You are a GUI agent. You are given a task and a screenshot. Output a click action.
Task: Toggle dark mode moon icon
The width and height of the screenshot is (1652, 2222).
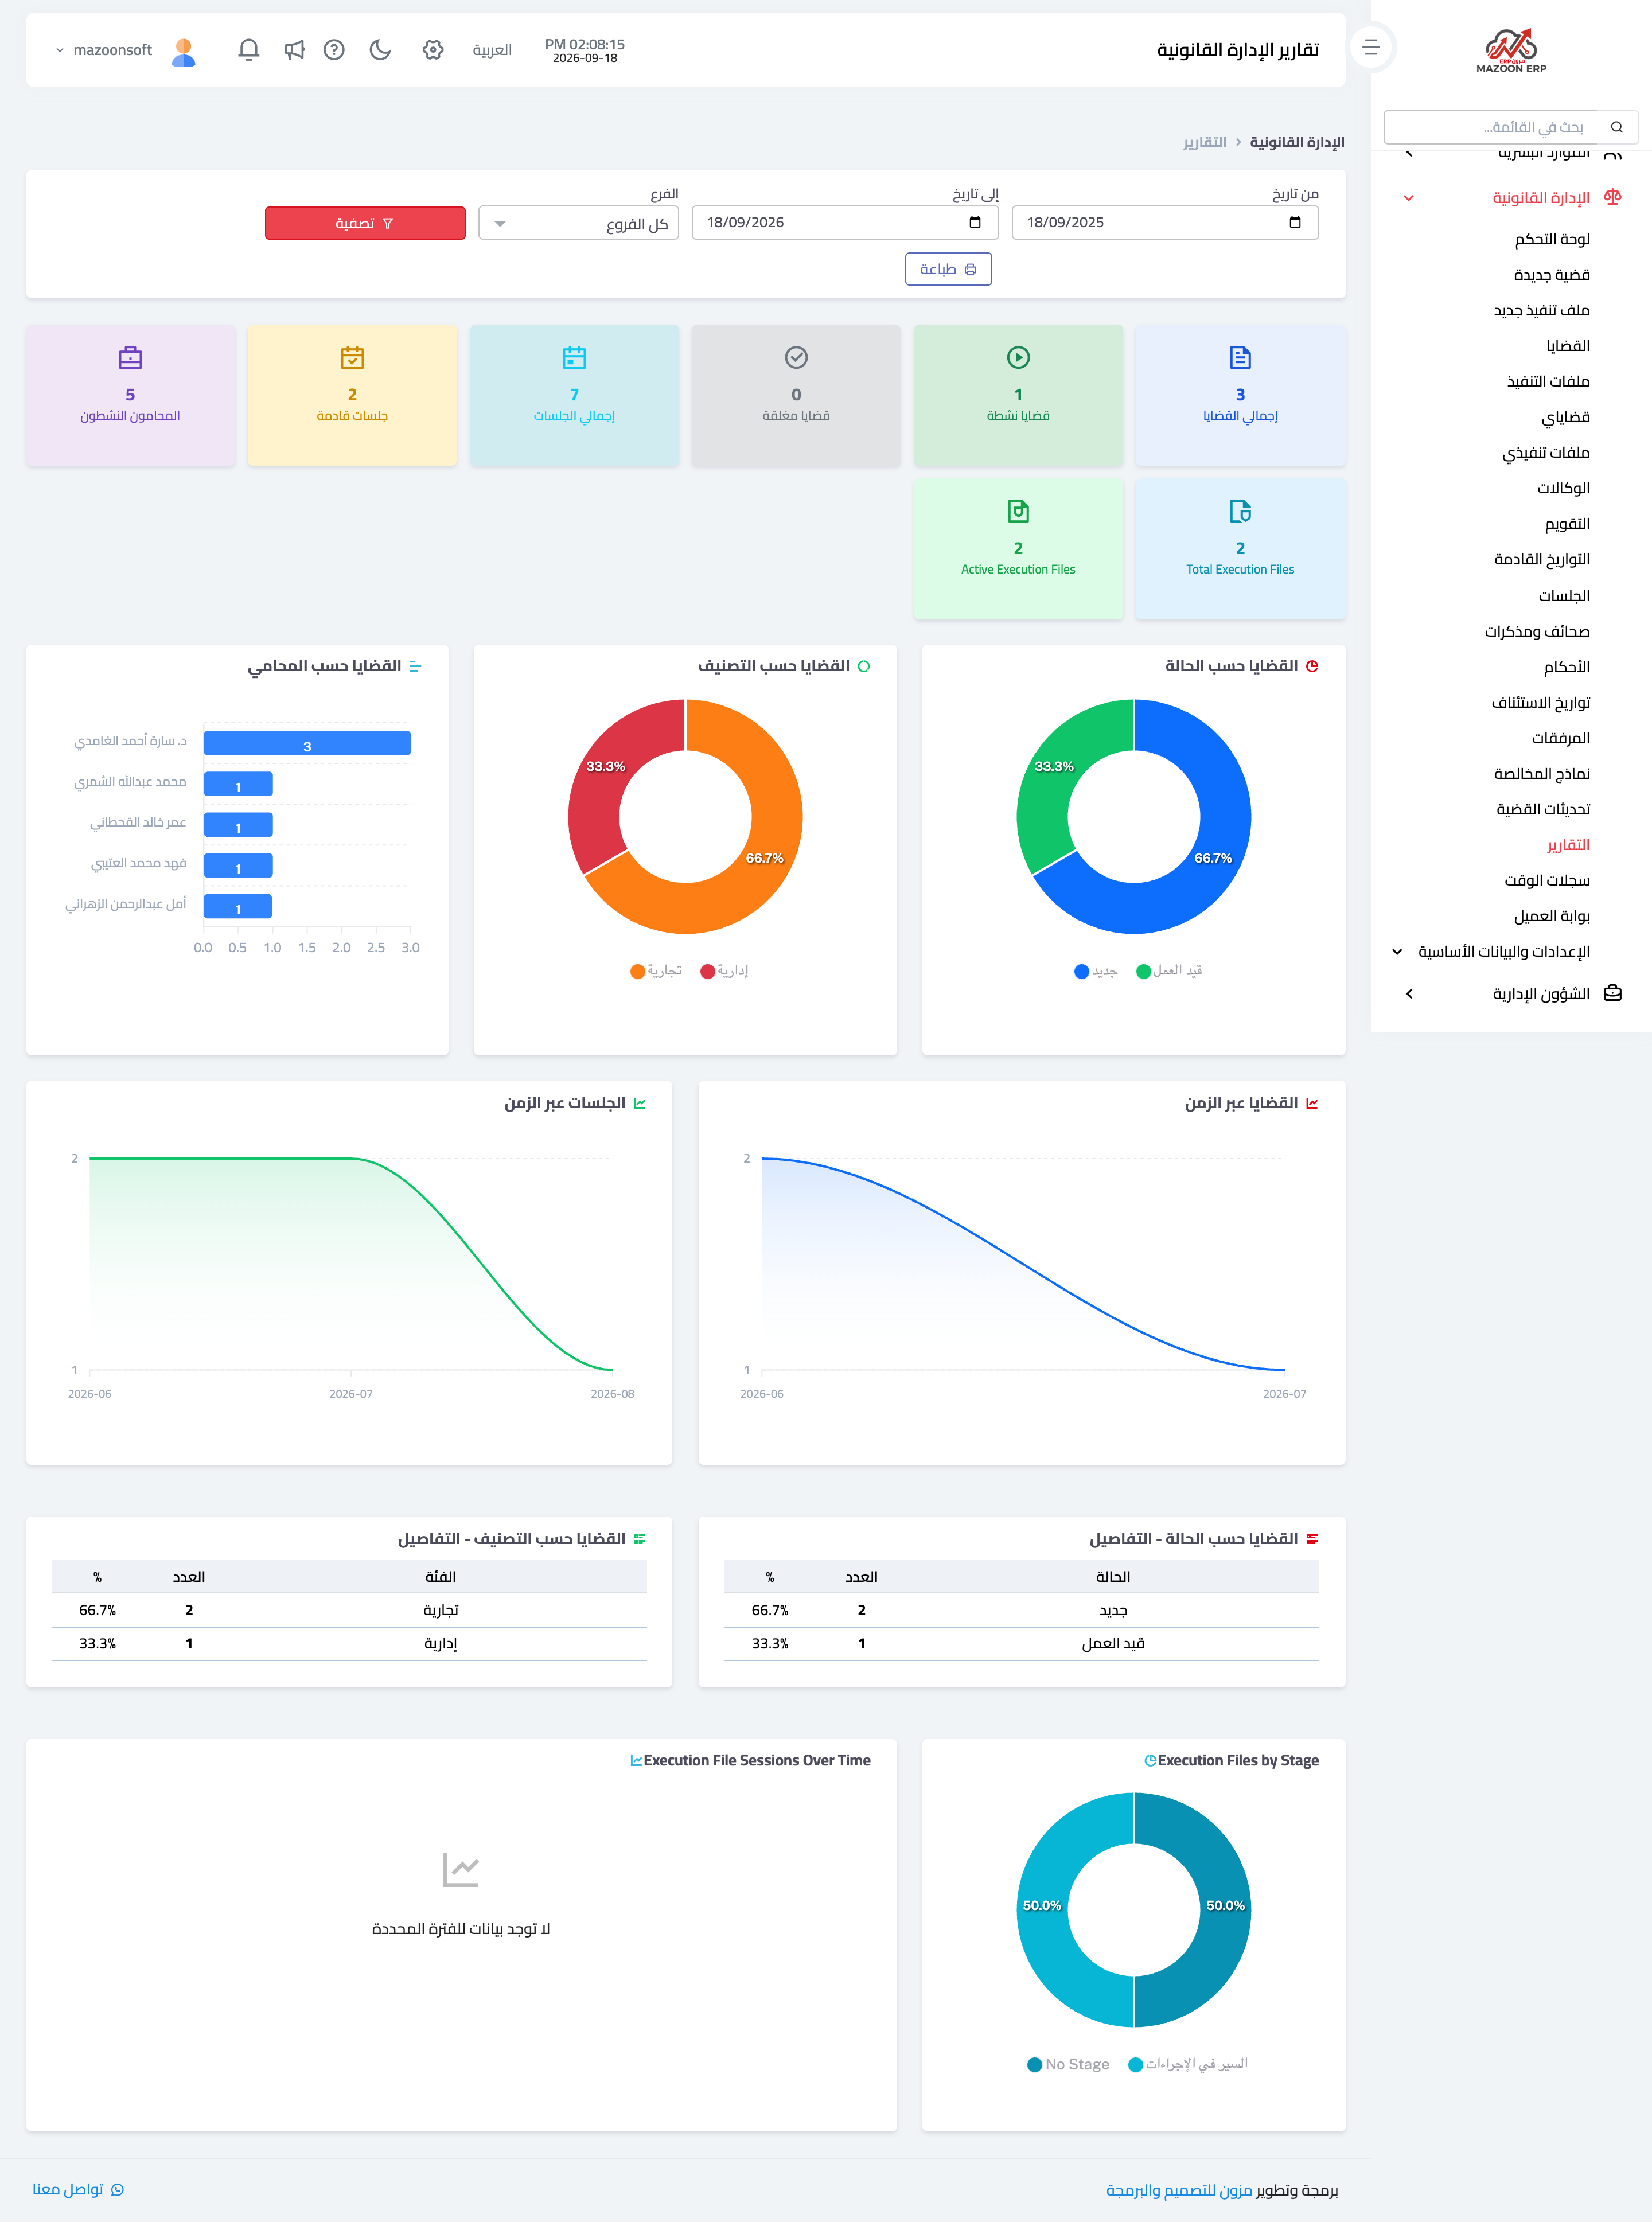pyautogui.click(x=380, y=49)
